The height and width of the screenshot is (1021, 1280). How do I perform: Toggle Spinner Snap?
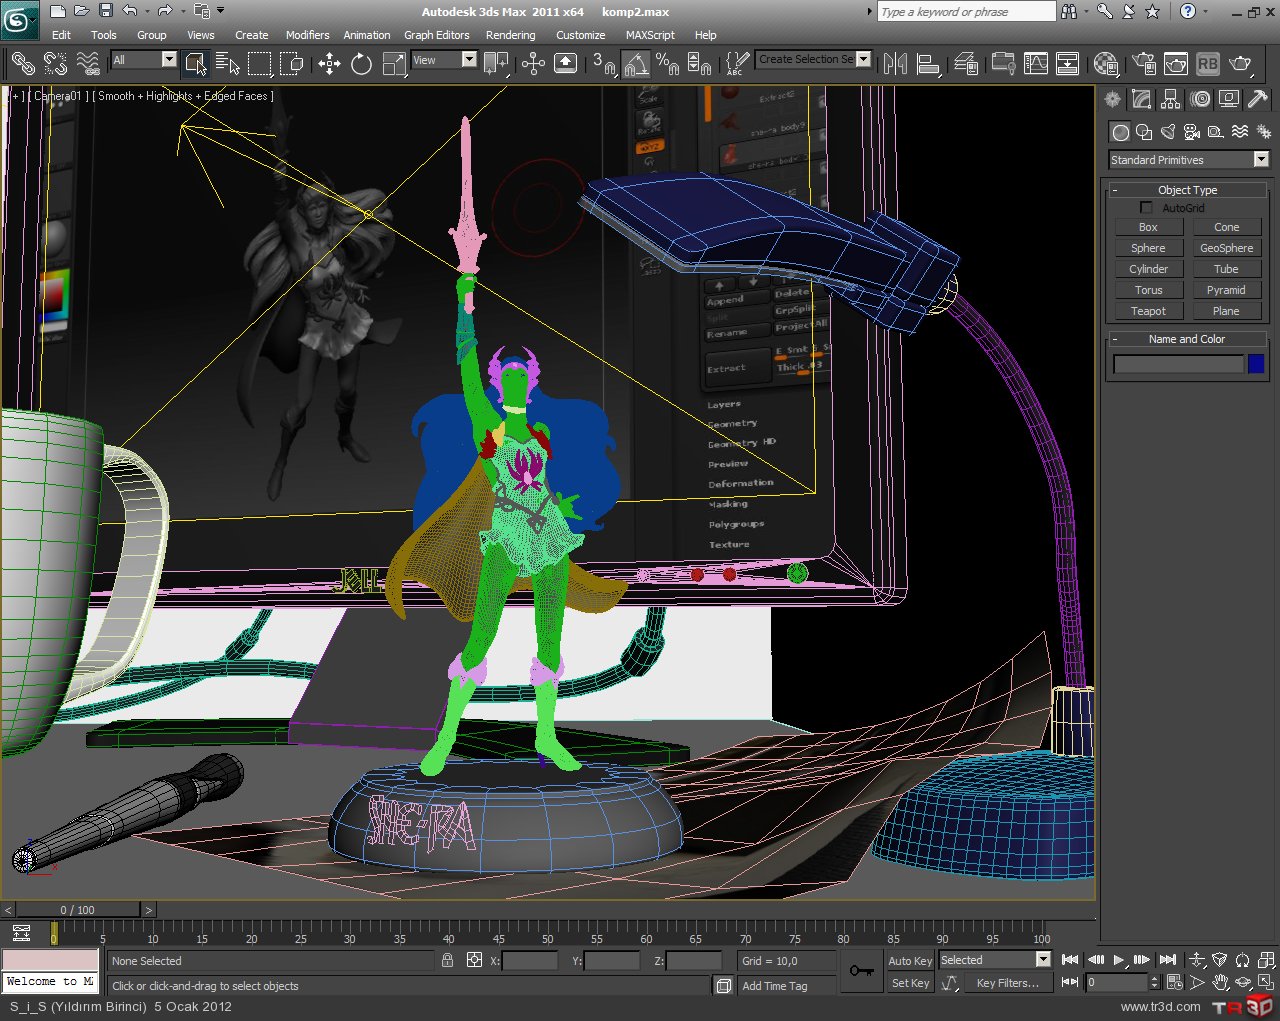click(x=700, y=64)
